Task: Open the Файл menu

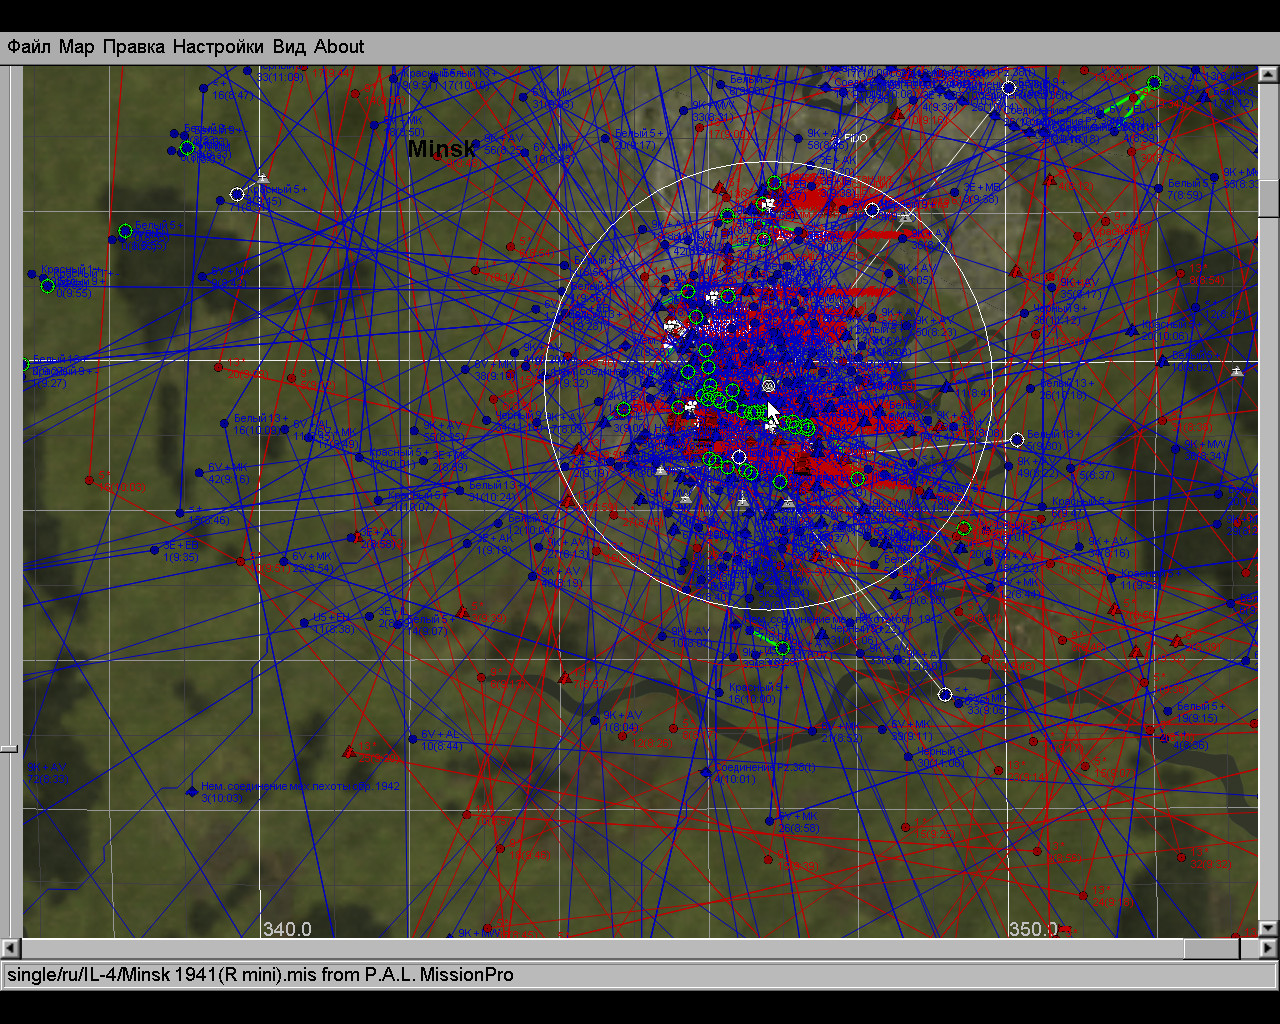Action: (30, 47)
